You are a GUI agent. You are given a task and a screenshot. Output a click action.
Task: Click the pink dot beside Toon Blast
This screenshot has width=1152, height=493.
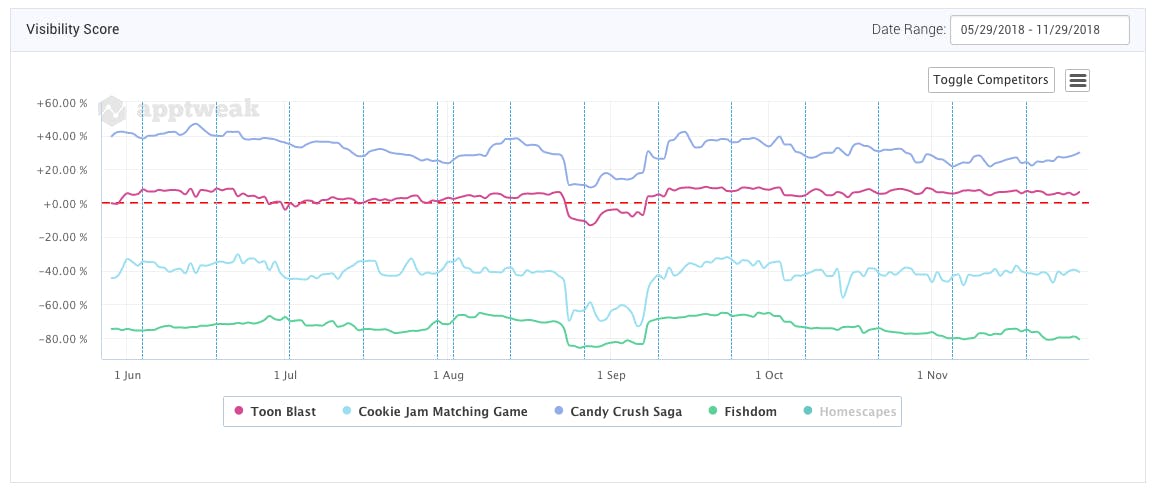point(239,411)
